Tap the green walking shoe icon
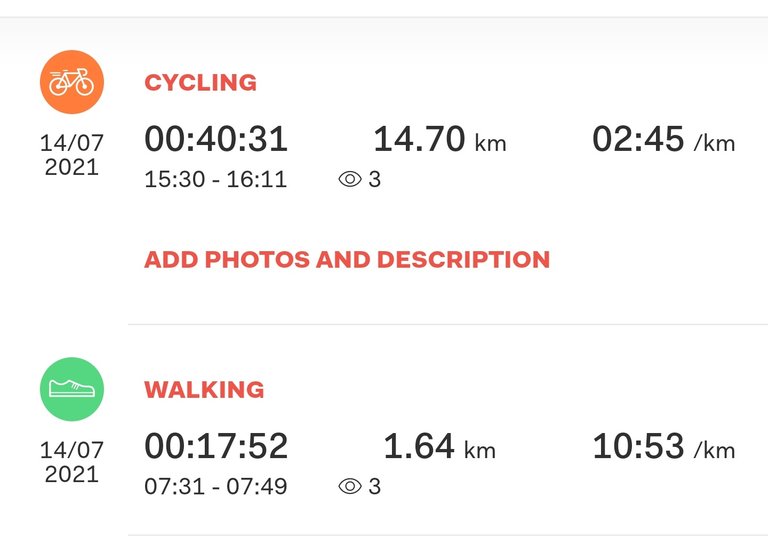Viewport: 768px width, 550px height. (72, 389)
